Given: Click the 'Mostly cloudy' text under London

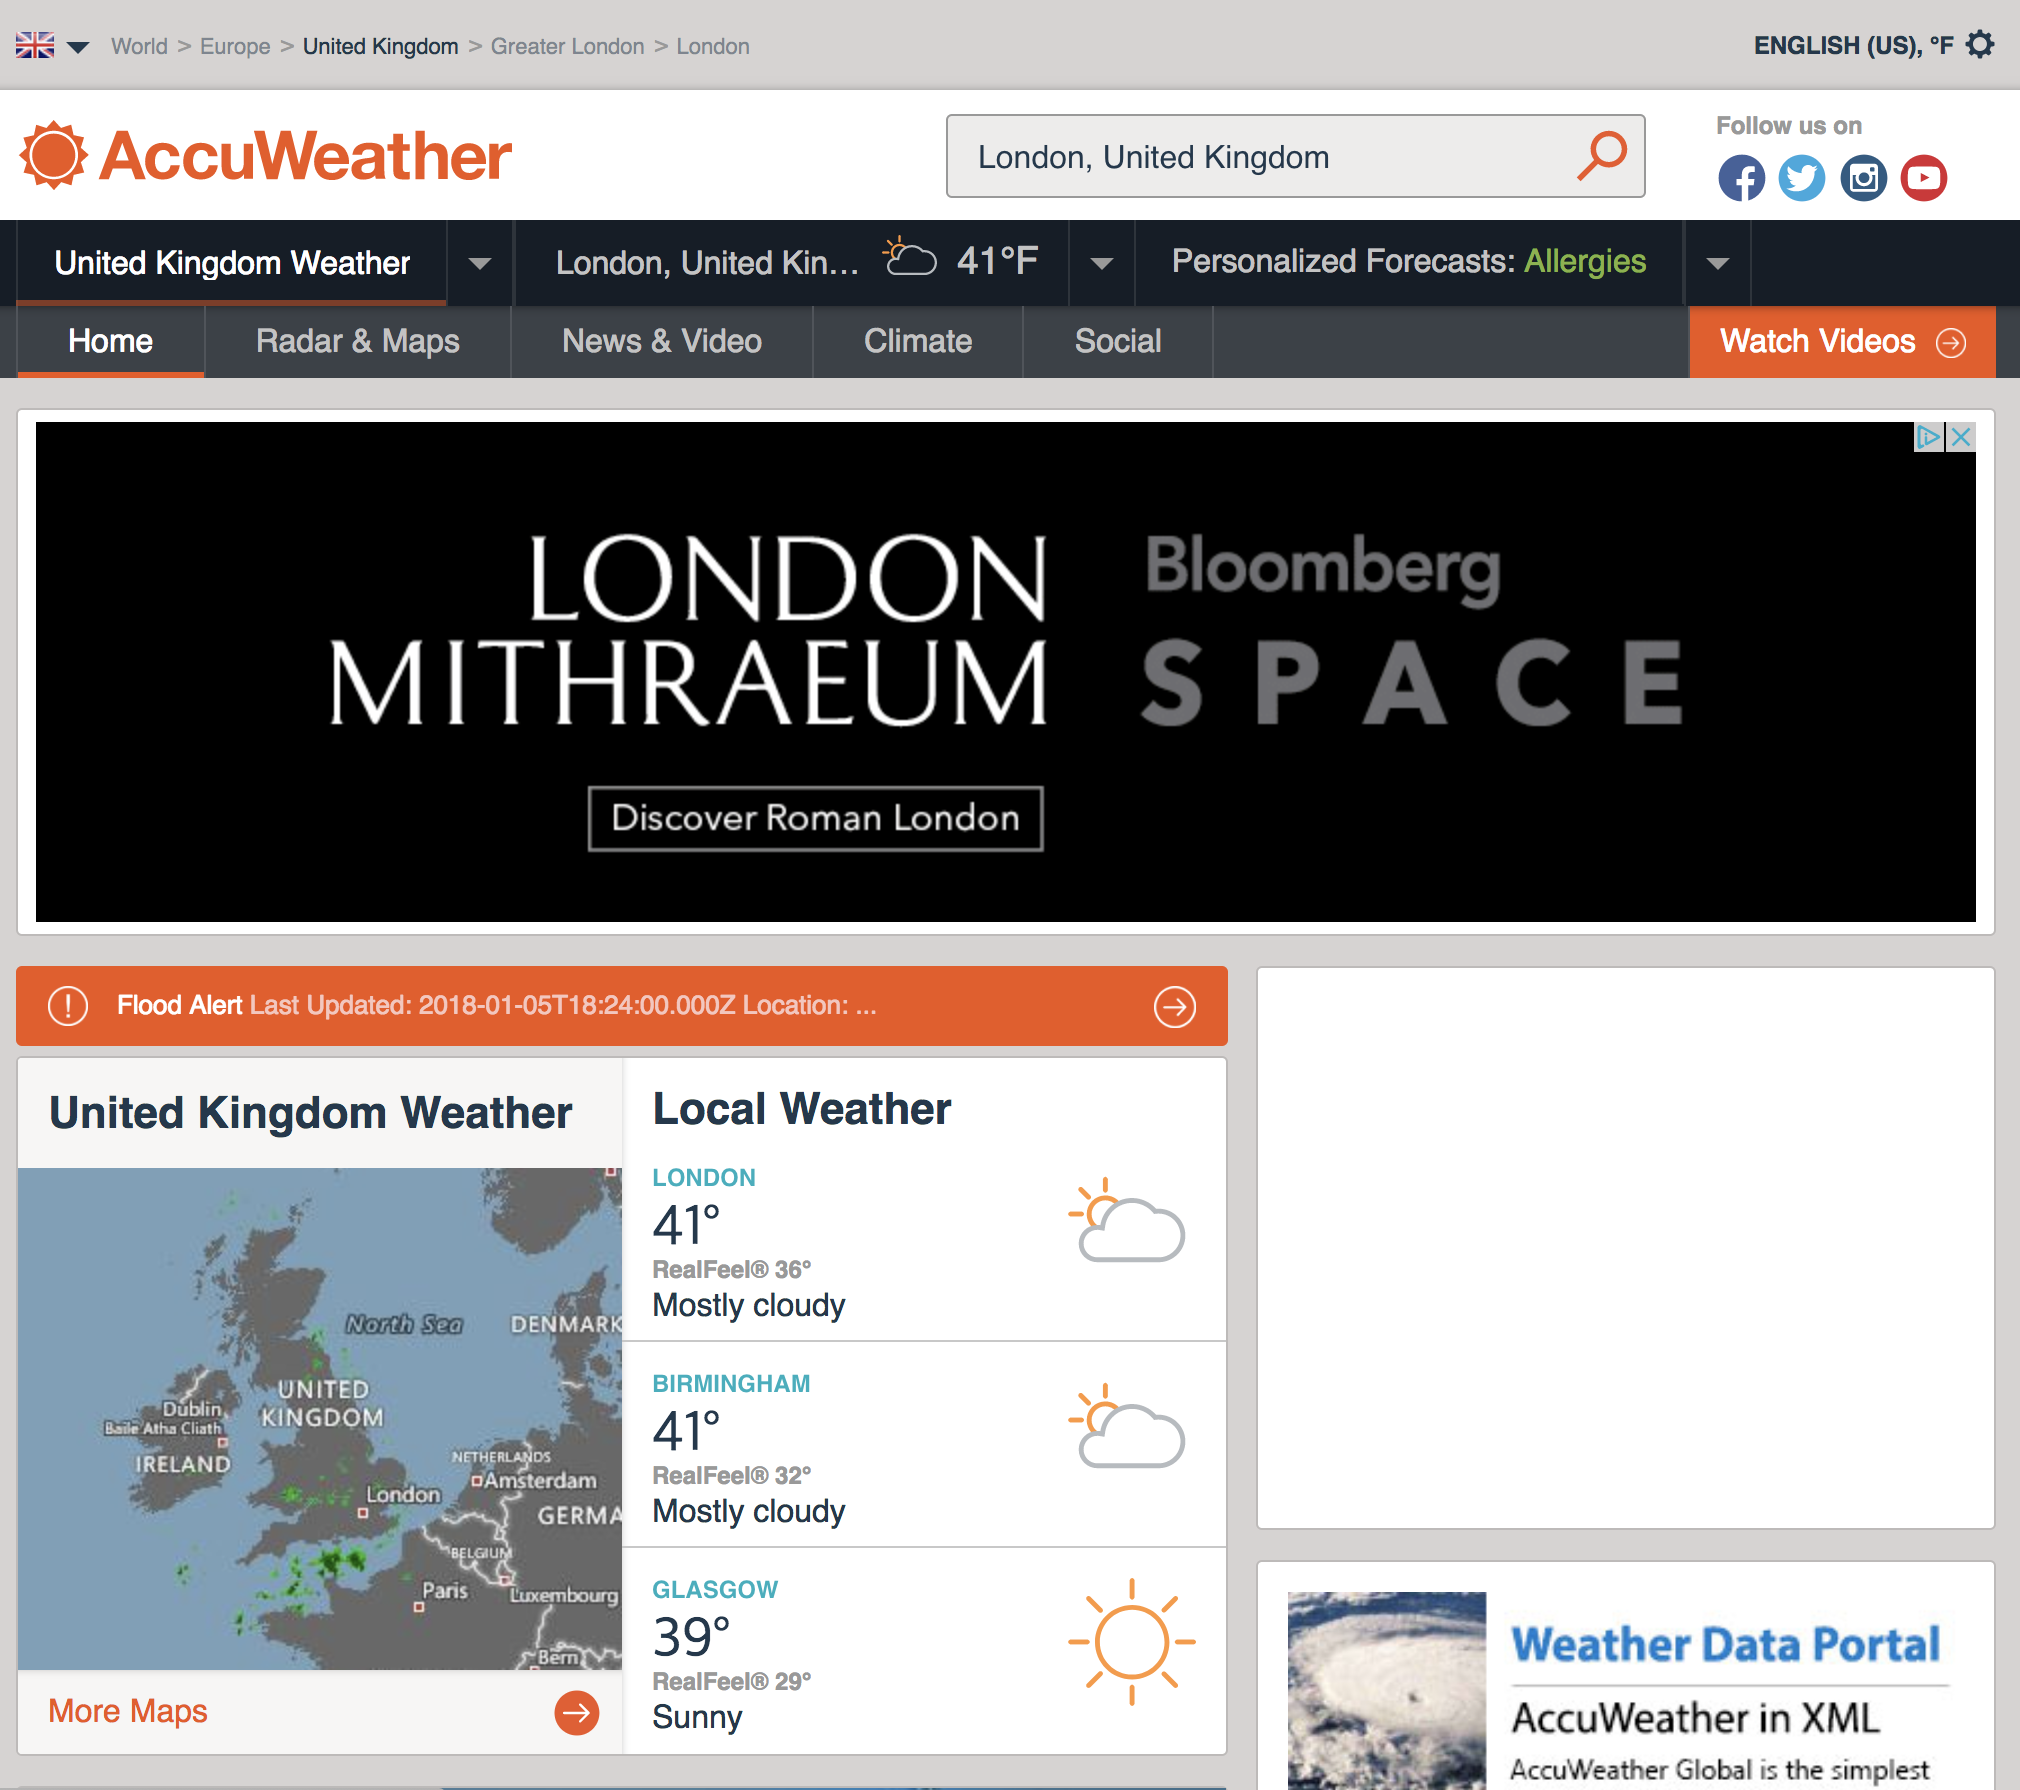Looking at the screenshot, I should point(748,1305).
